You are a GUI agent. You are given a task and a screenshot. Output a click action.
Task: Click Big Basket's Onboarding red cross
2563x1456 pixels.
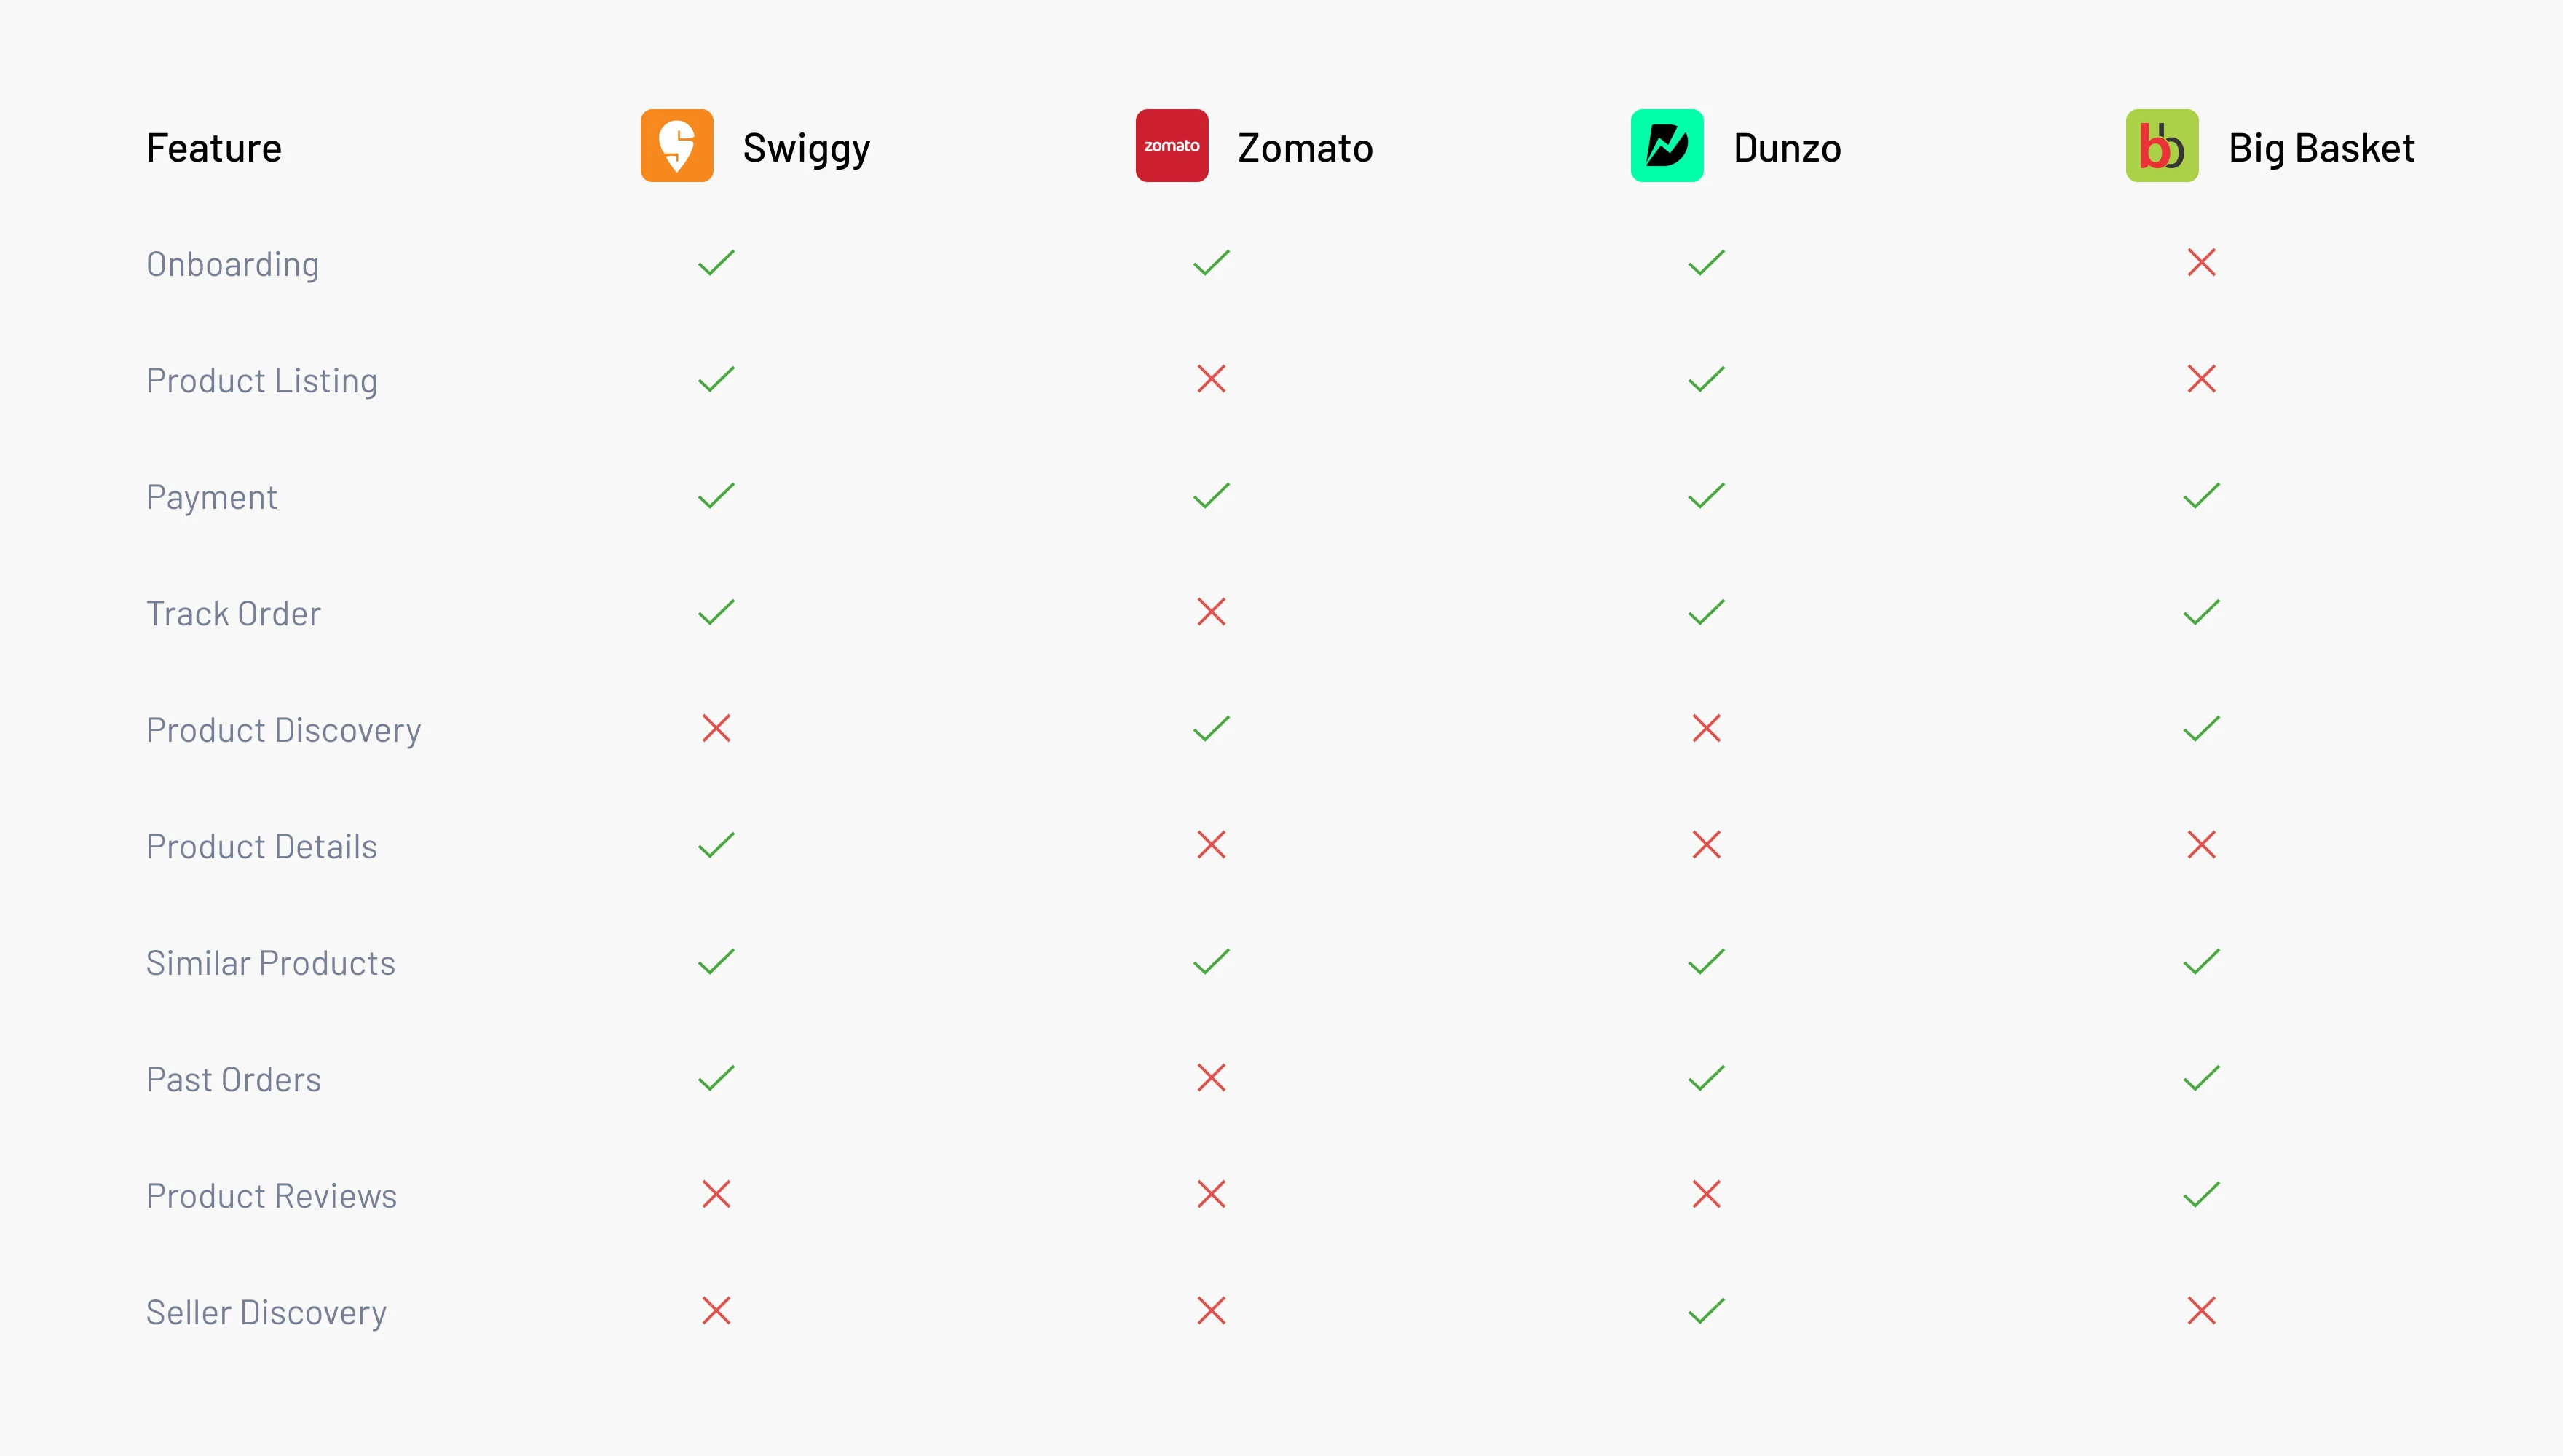[2201, 263]
